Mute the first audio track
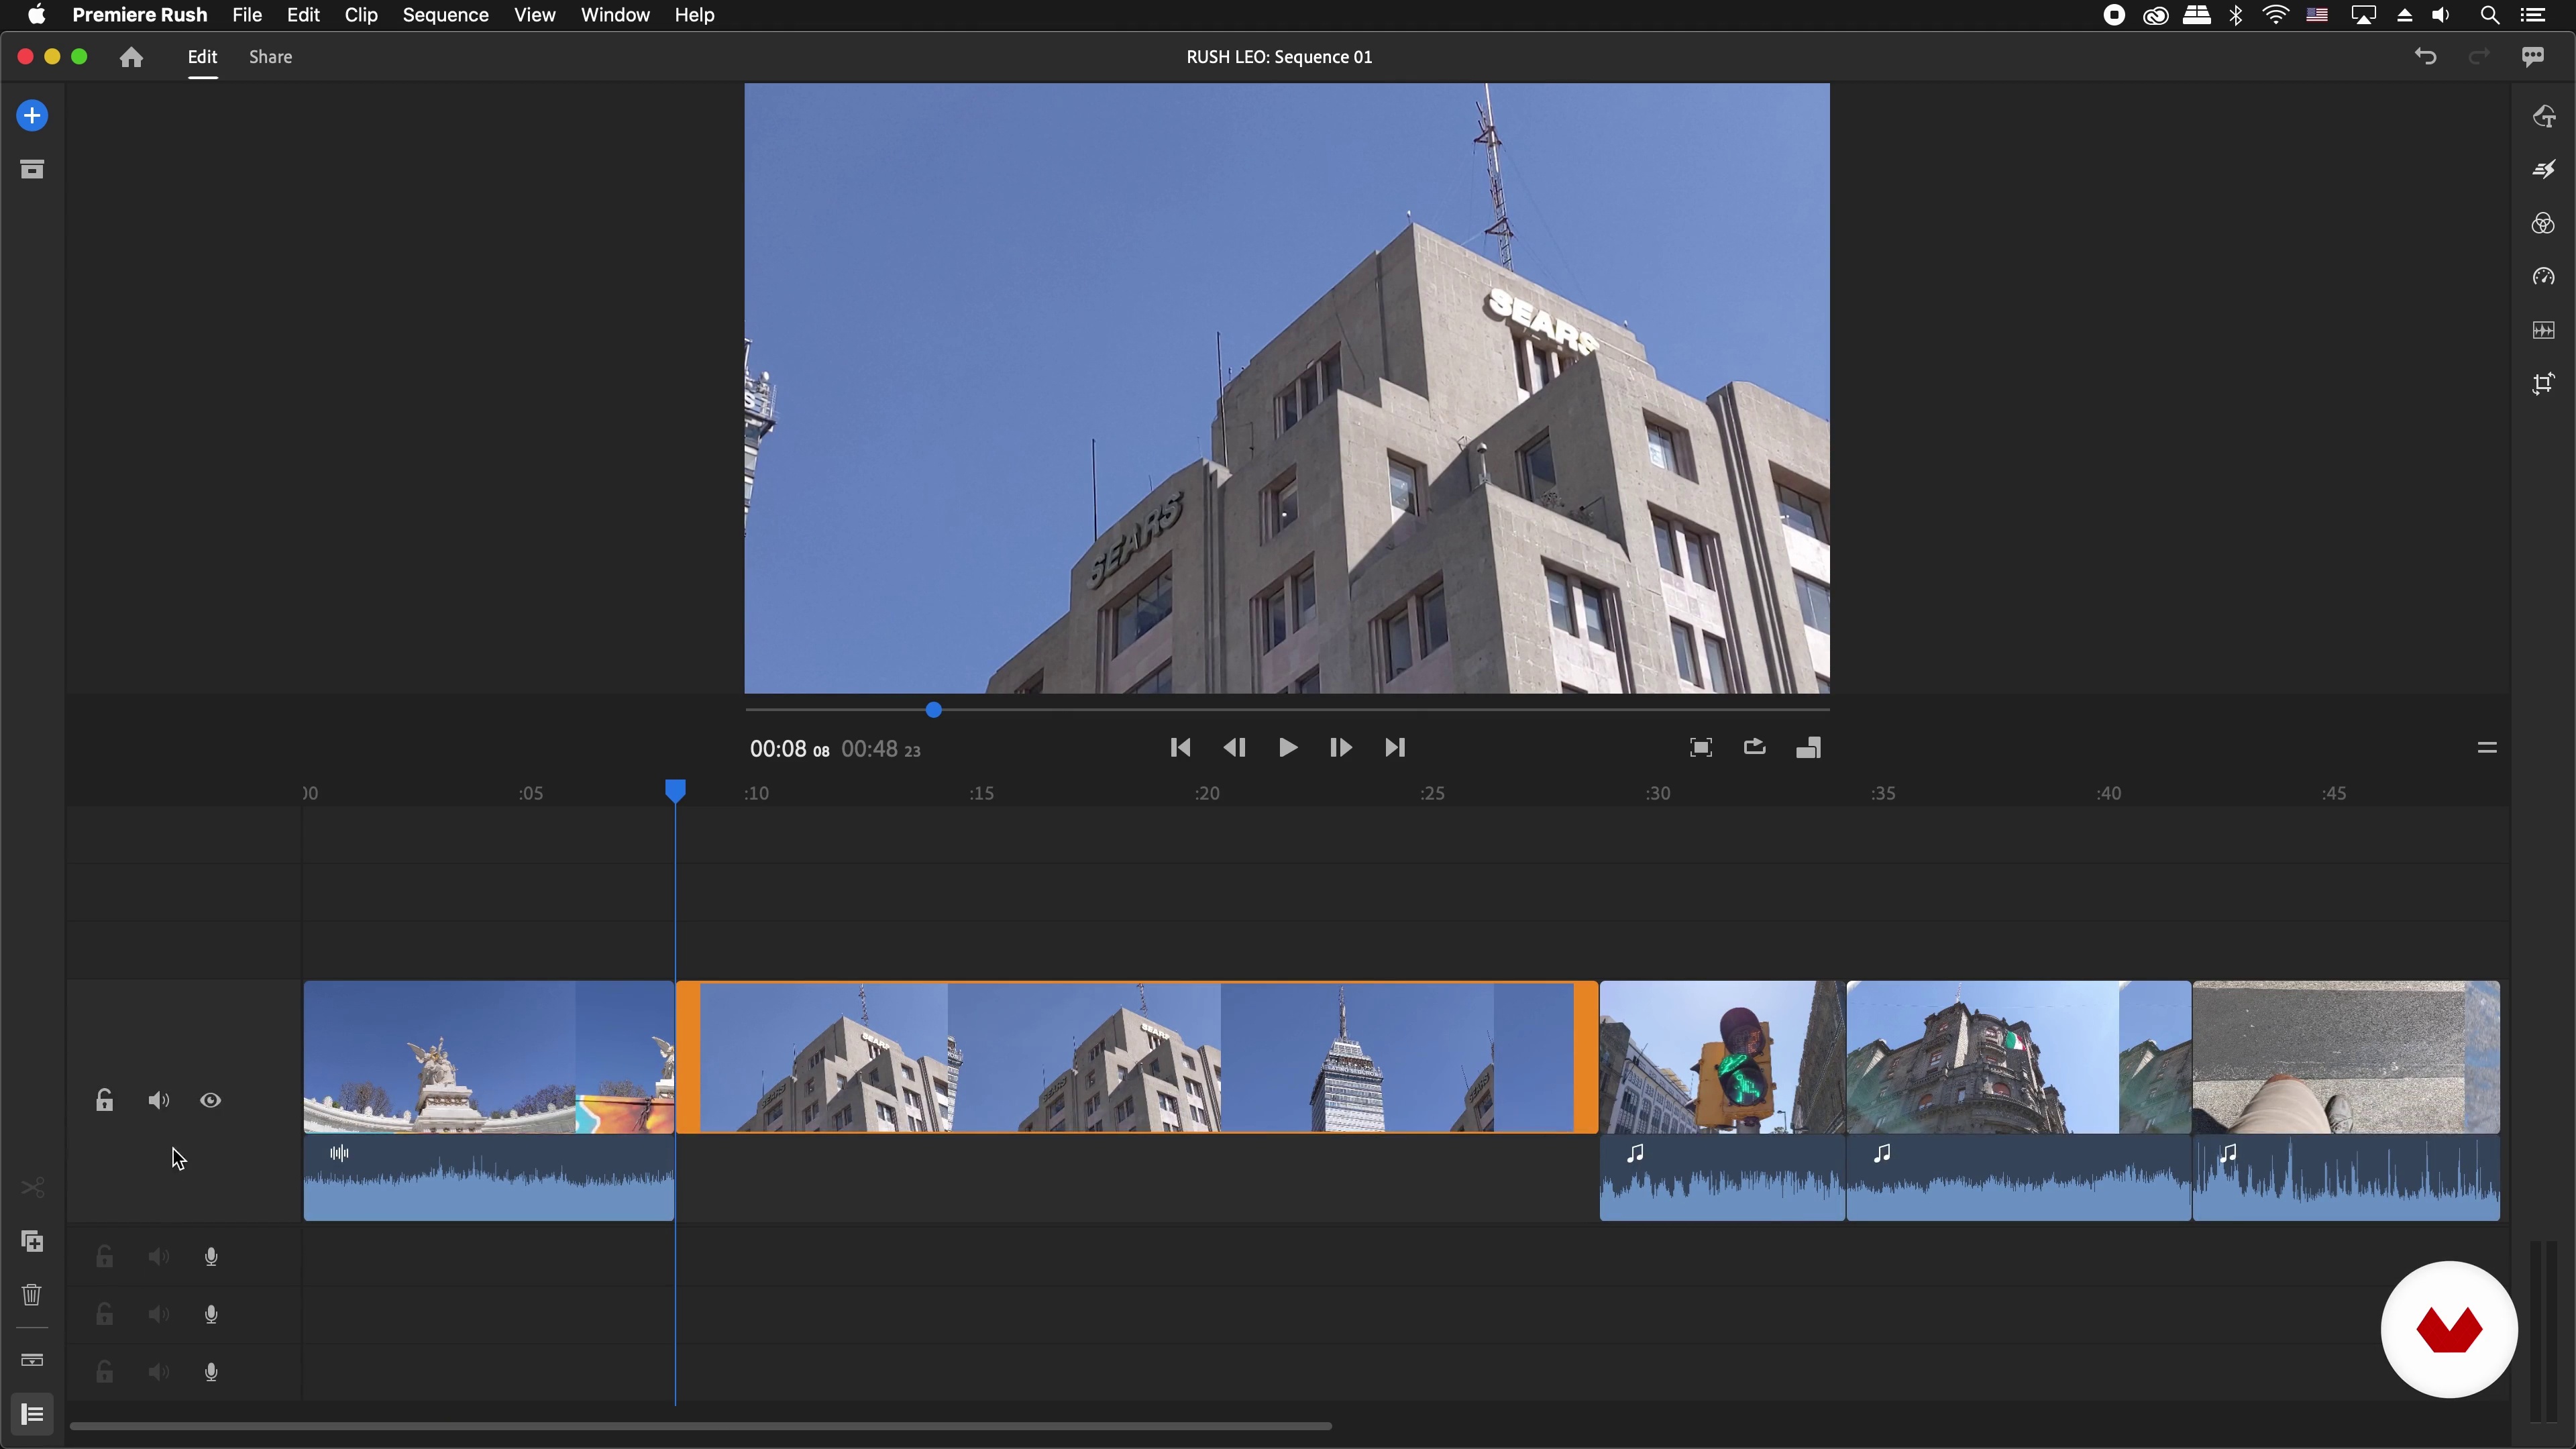The width and height of the screenshot is (2576, 1449). pos(158,1257)
